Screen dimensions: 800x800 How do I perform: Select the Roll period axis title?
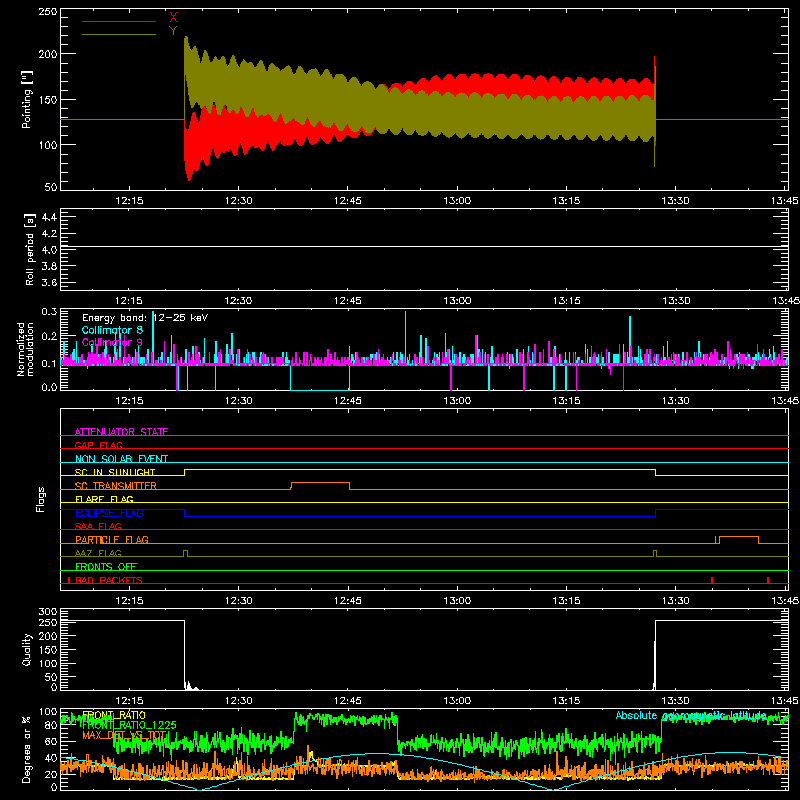30,249
